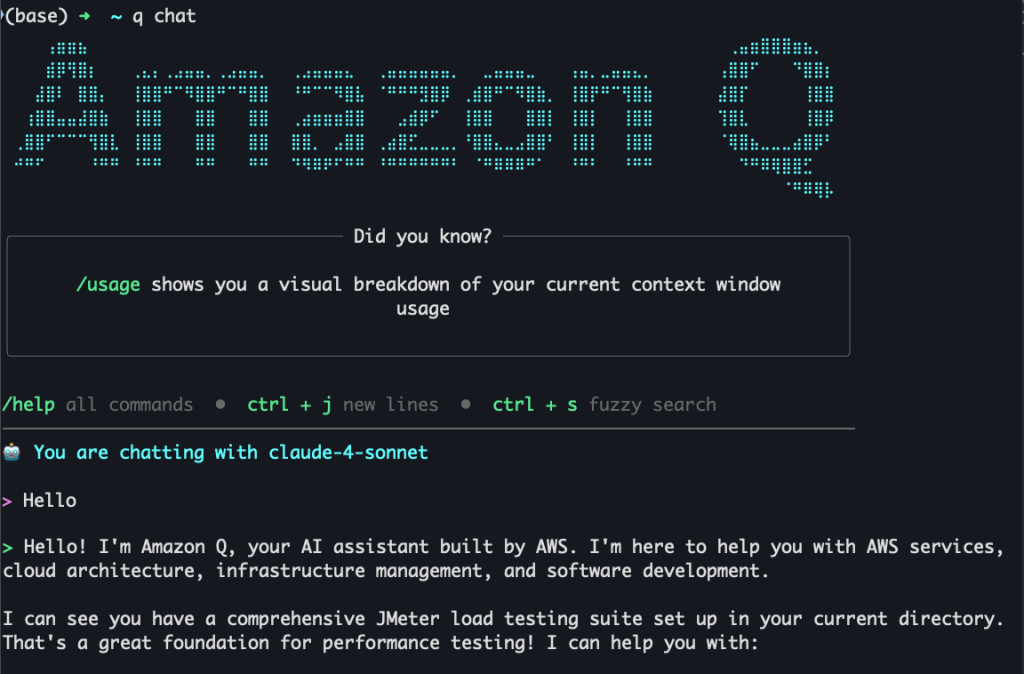Click the ctrl + s shortcut hint
Screen dimensions: 1024x674
click(535, 405)
